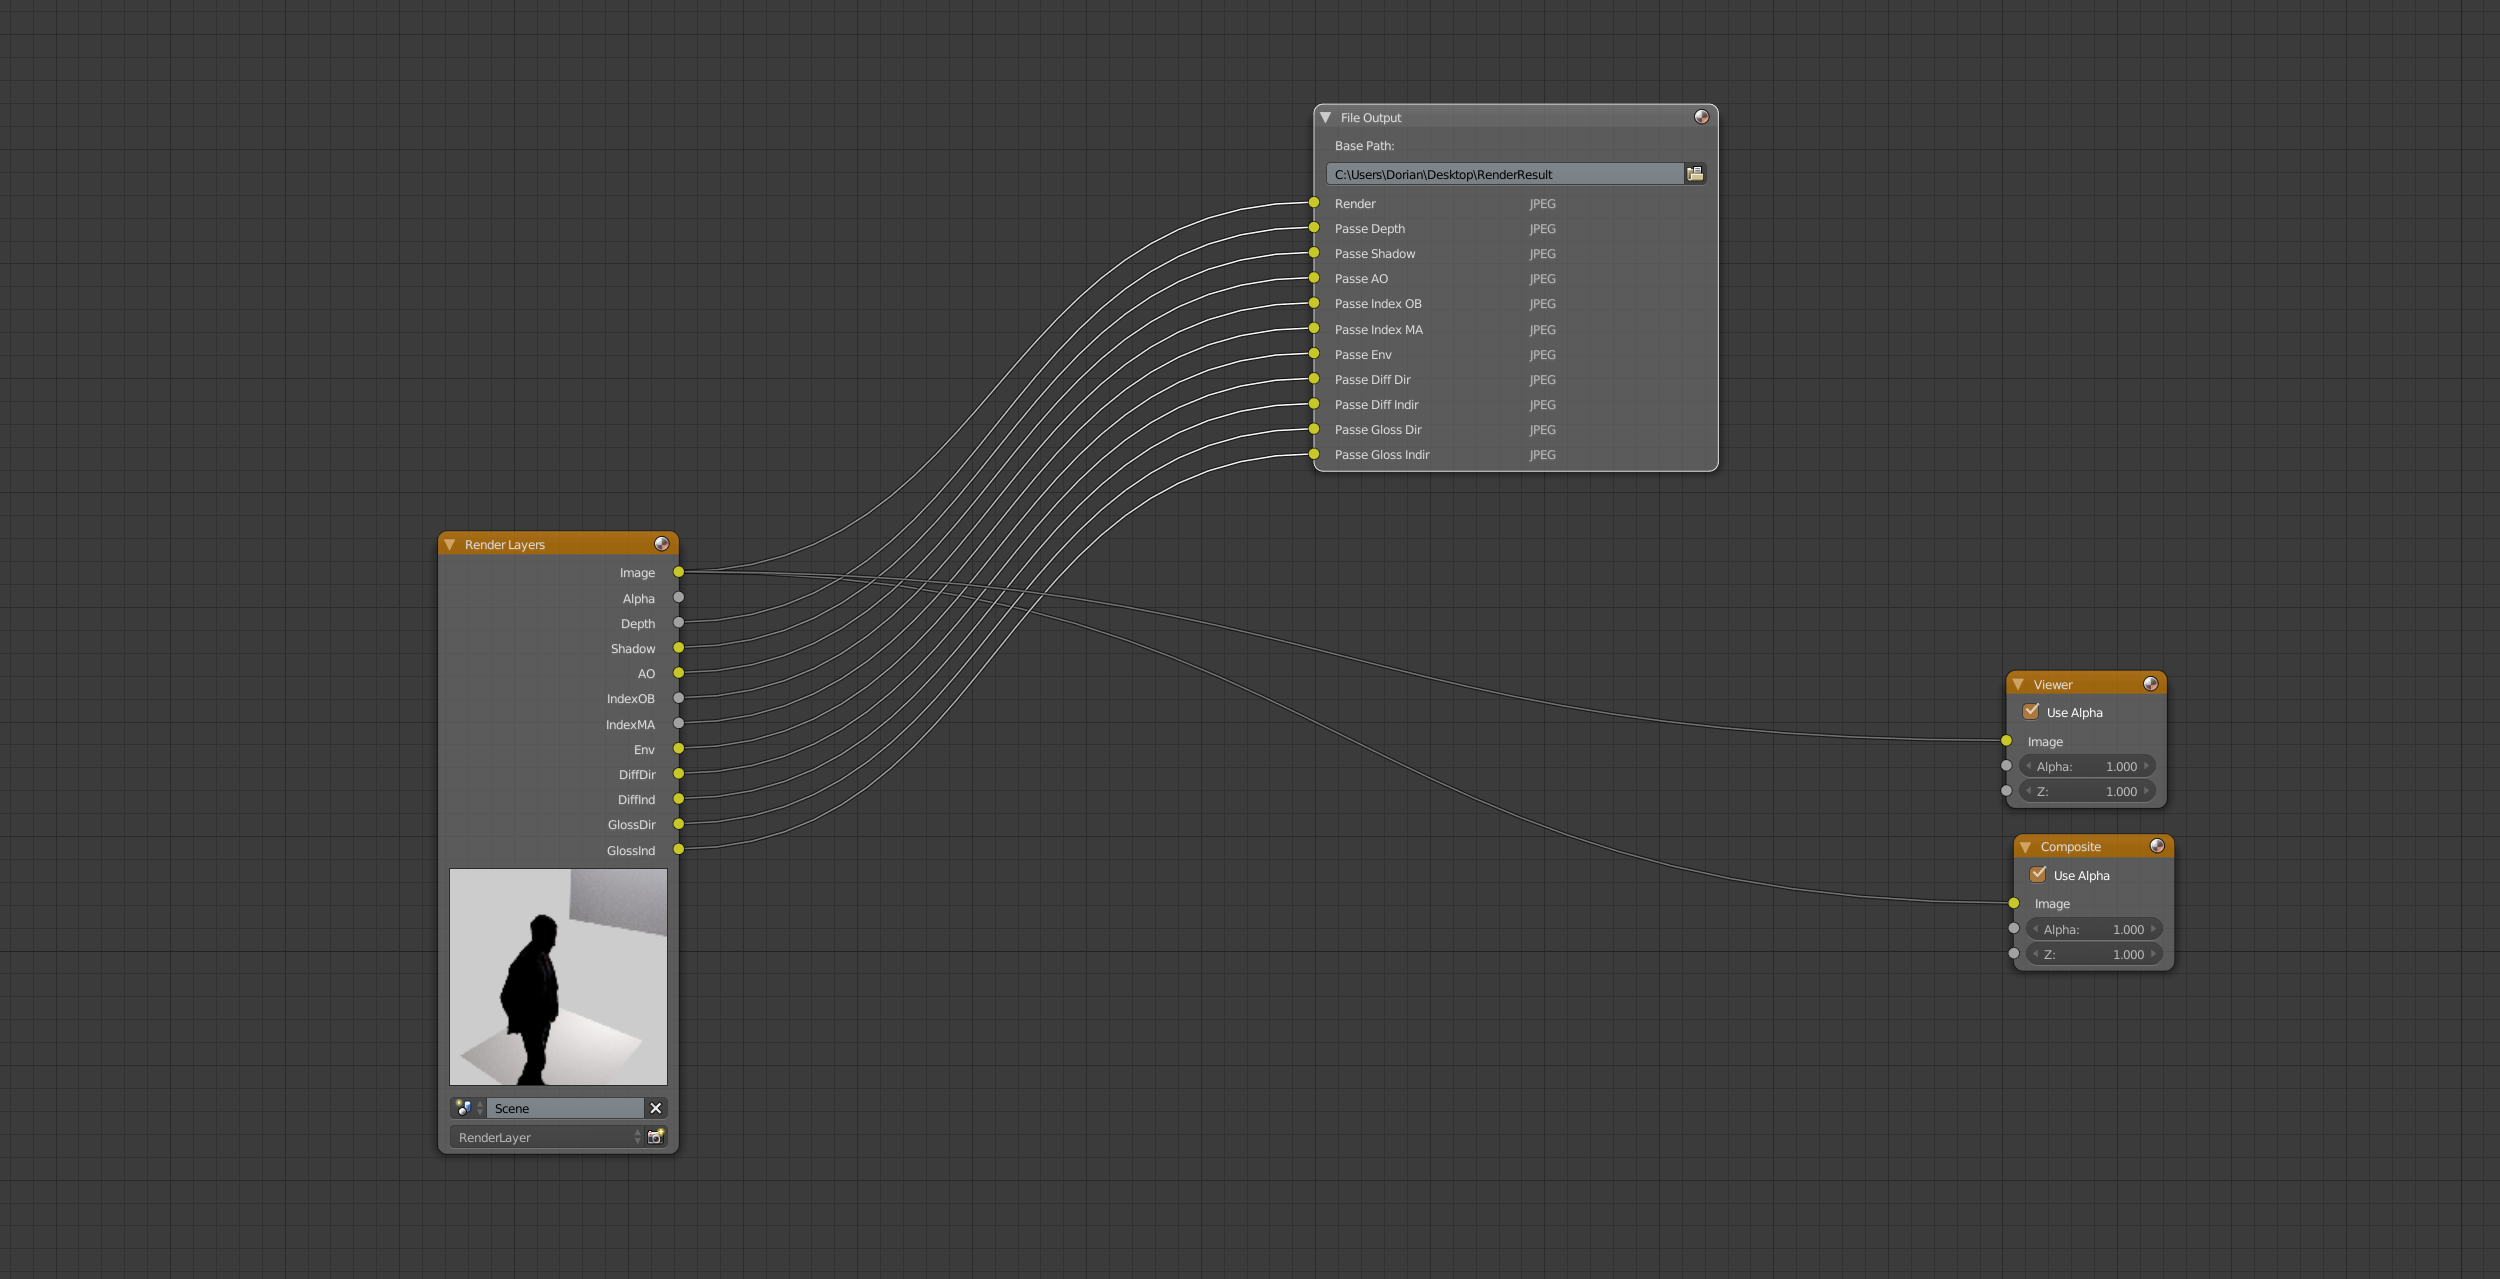2500x1279 pixels.
Task: Select the Viewer node title
Action: tap(2052, 685)
